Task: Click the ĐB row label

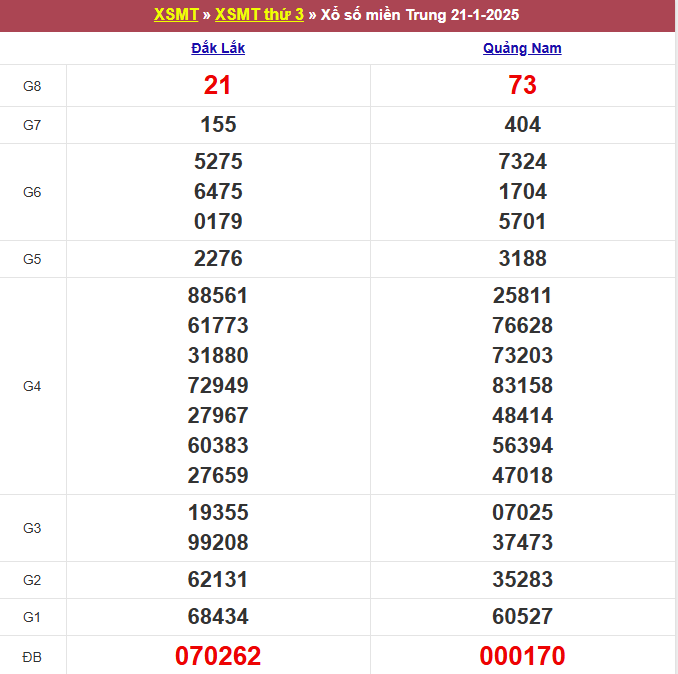Action: (32, 658)
